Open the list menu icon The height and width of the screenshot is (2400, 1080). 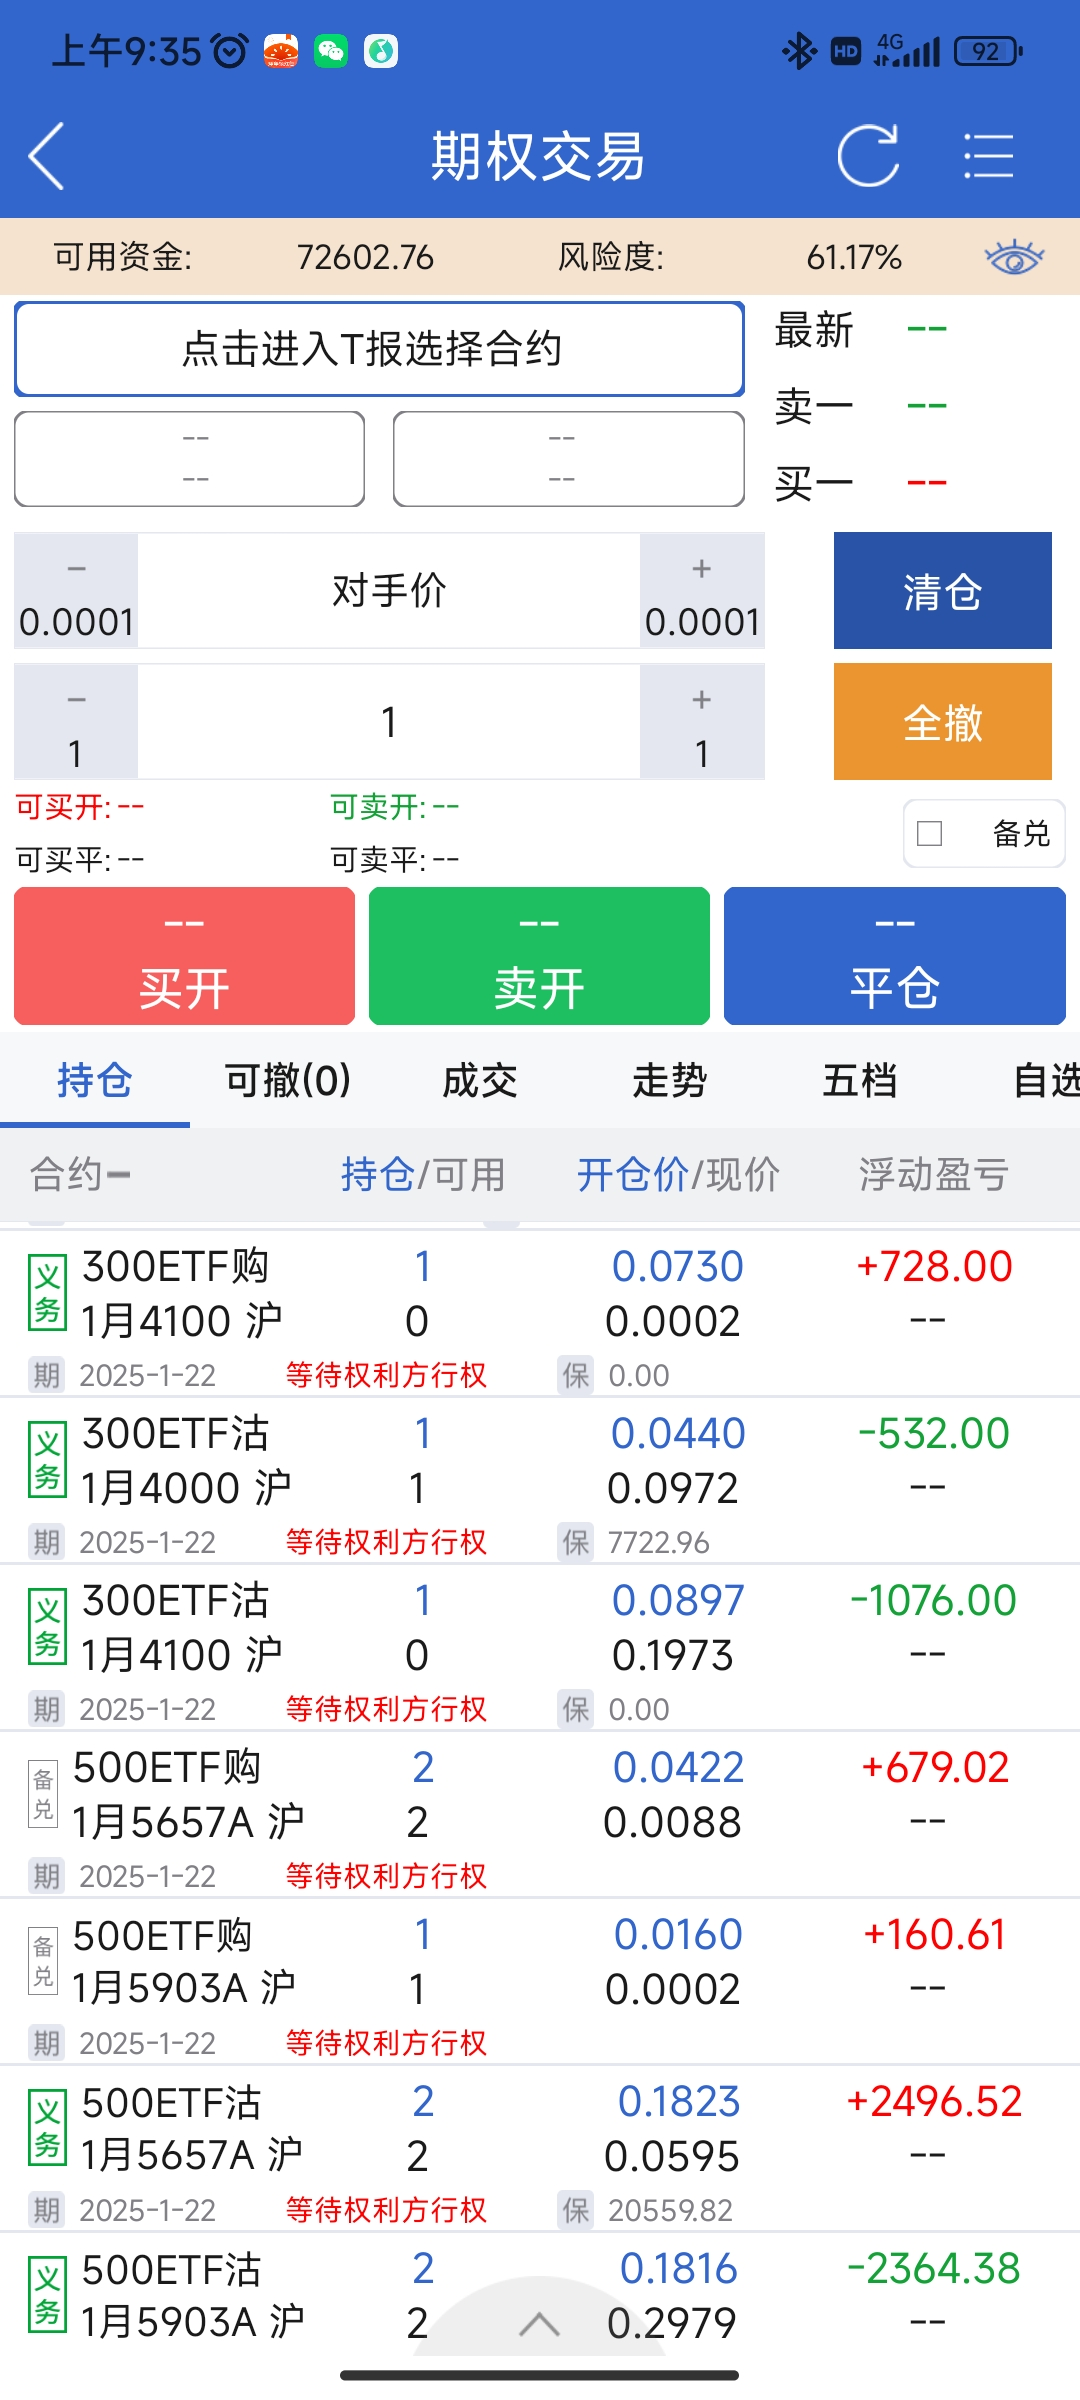click(x=988, y=156)
